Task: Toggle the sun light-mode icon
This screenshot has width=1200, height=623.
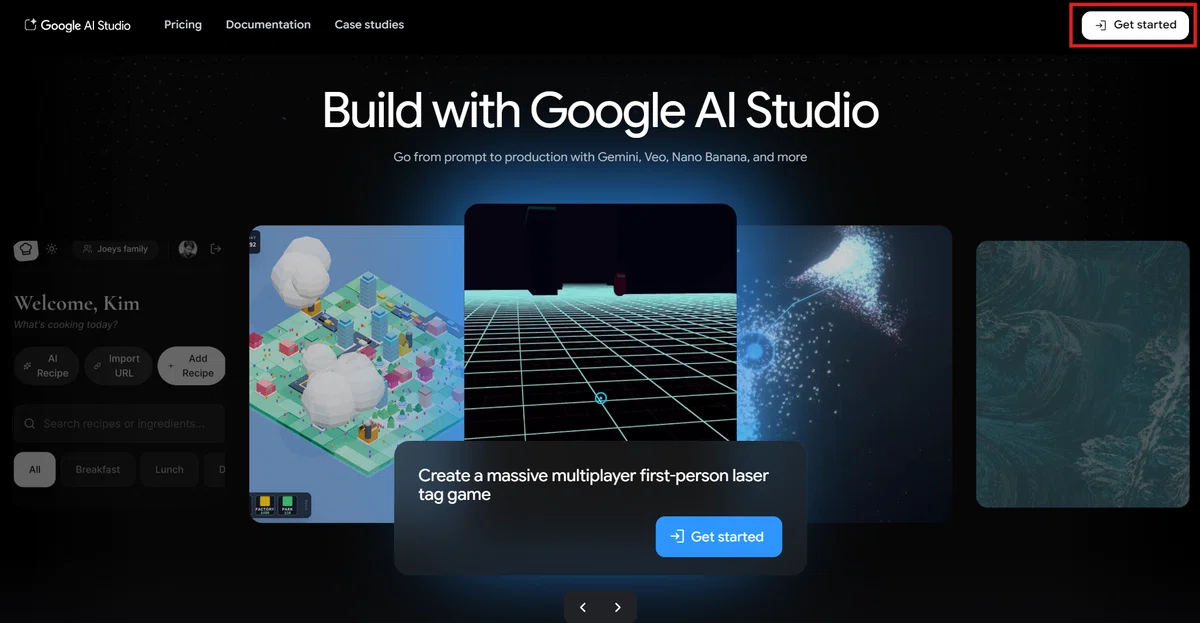Action: tap(52, 249)
